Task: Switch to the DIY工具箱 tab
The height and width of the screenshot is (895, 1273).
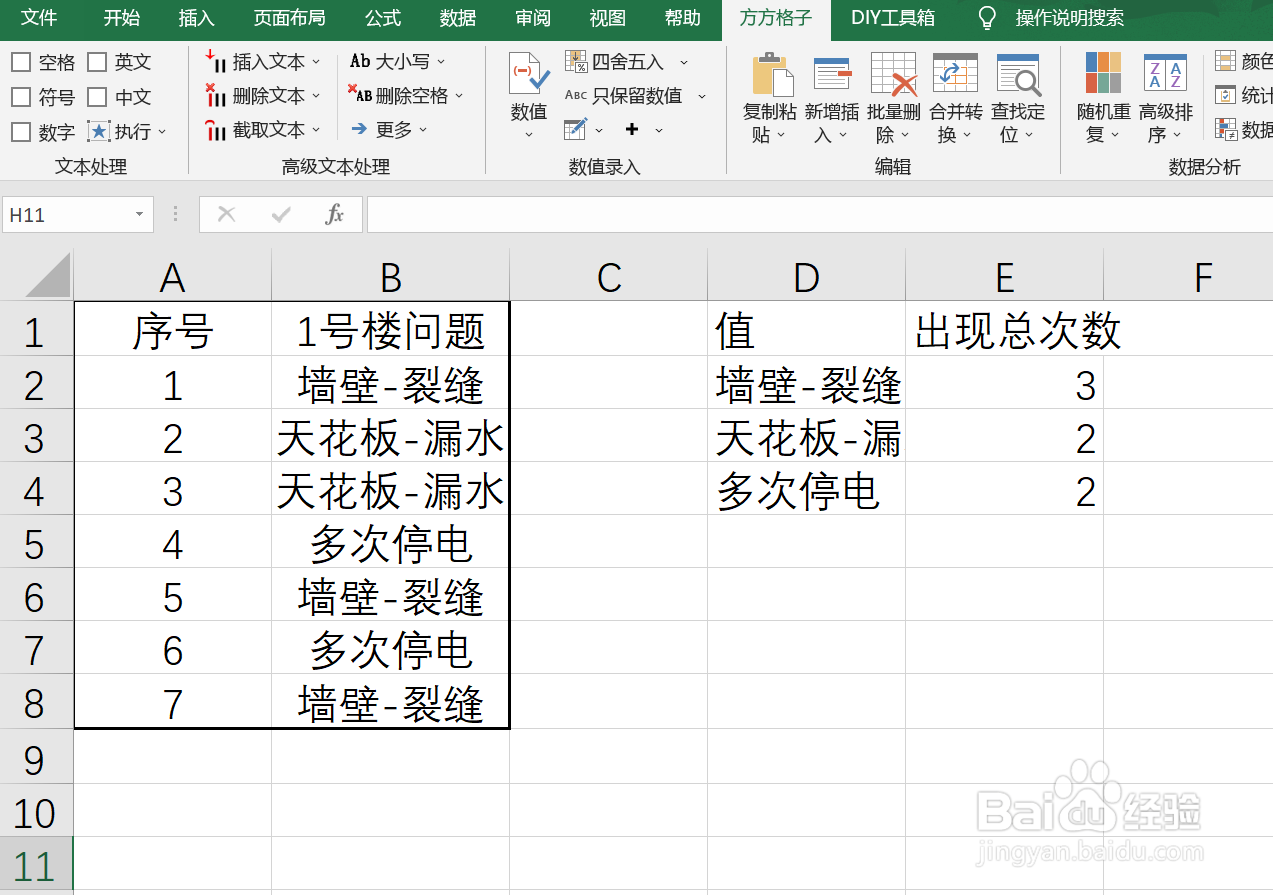Action: click(x=893, y=18)
